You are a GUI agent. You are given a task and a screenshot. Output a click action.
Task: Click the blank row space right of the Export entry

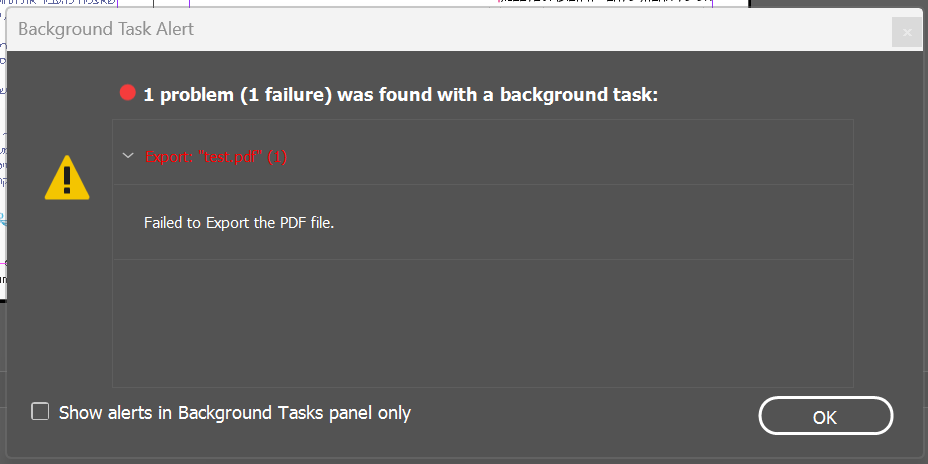pos(570,156)
